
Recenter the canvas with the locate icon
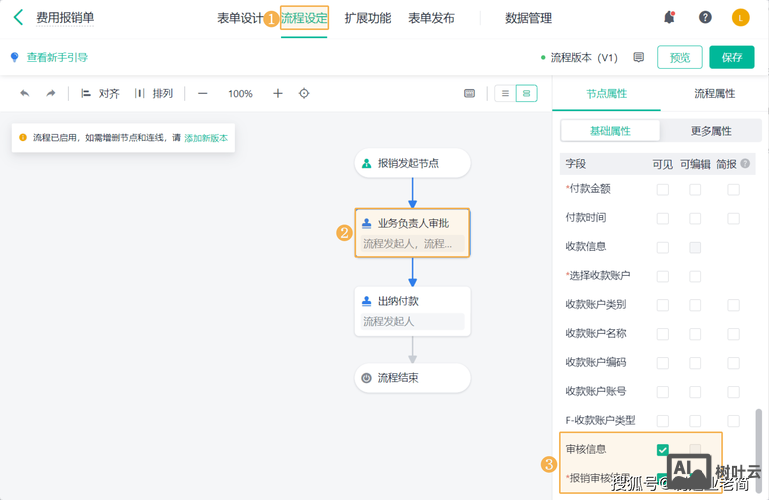pyautogui.click(x=304, y=93)
